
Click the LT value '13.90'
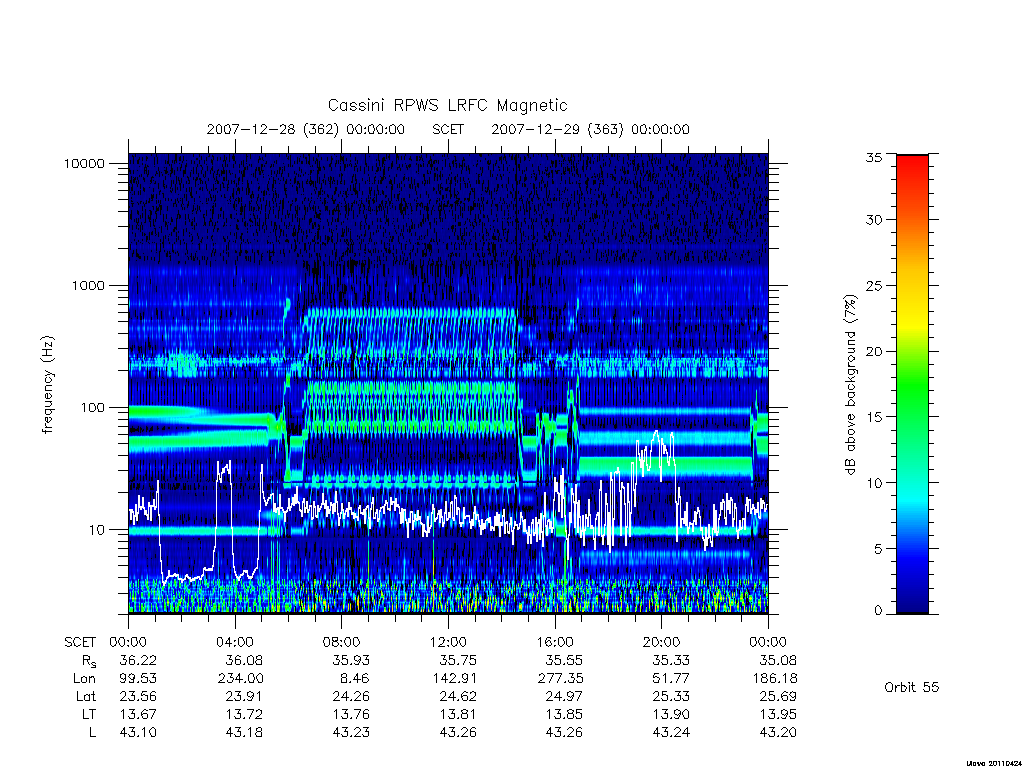pyautogui.click(x=671, y=714)
